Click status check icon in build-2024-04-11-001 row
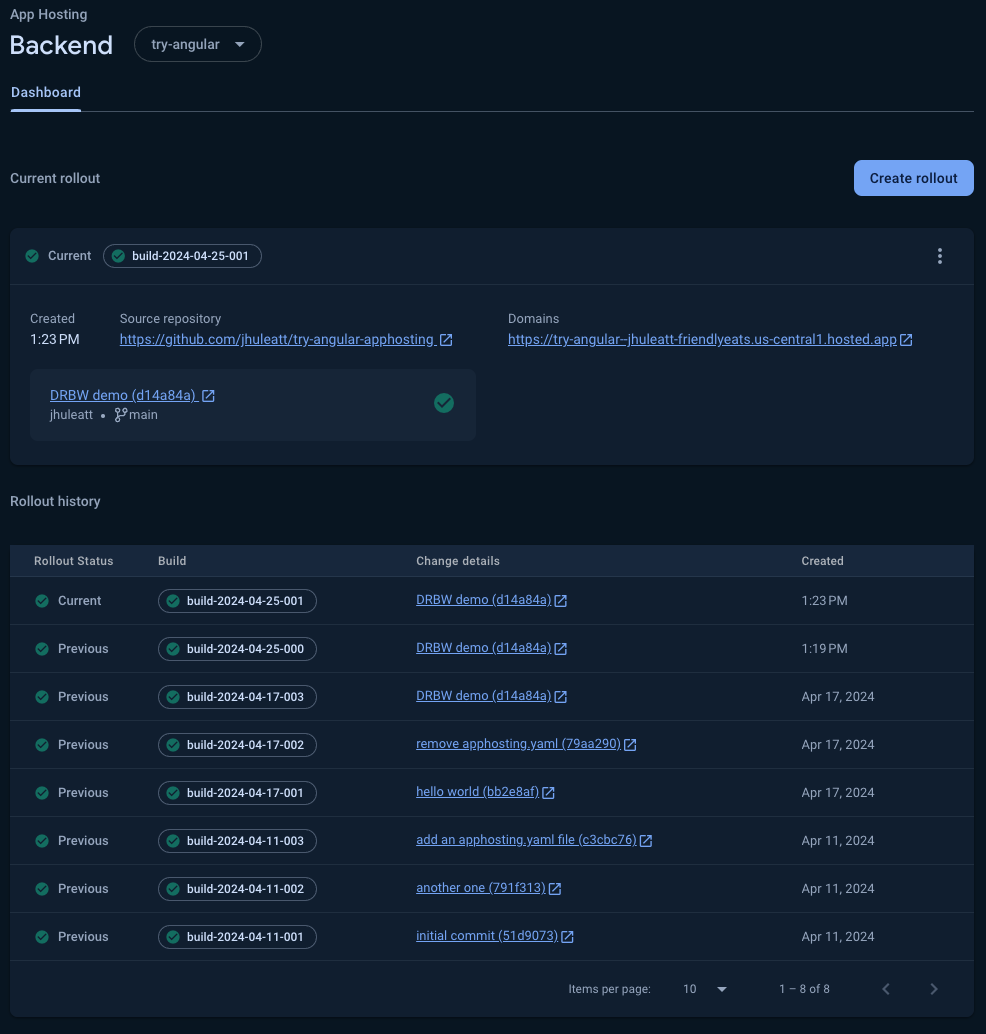Screen dimensions: 986x1034 coord(42,936)
